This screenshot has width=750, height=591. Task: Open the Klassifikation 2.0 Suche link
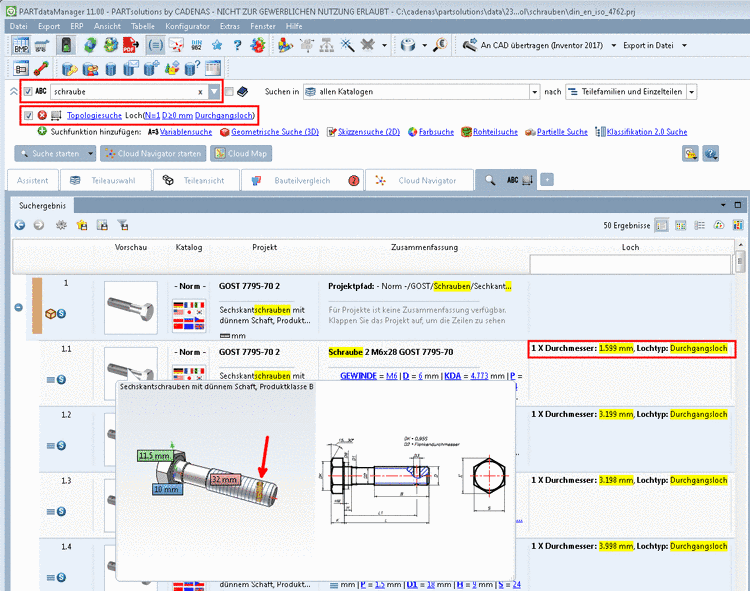pyautogui.click(x=647, y=132)
